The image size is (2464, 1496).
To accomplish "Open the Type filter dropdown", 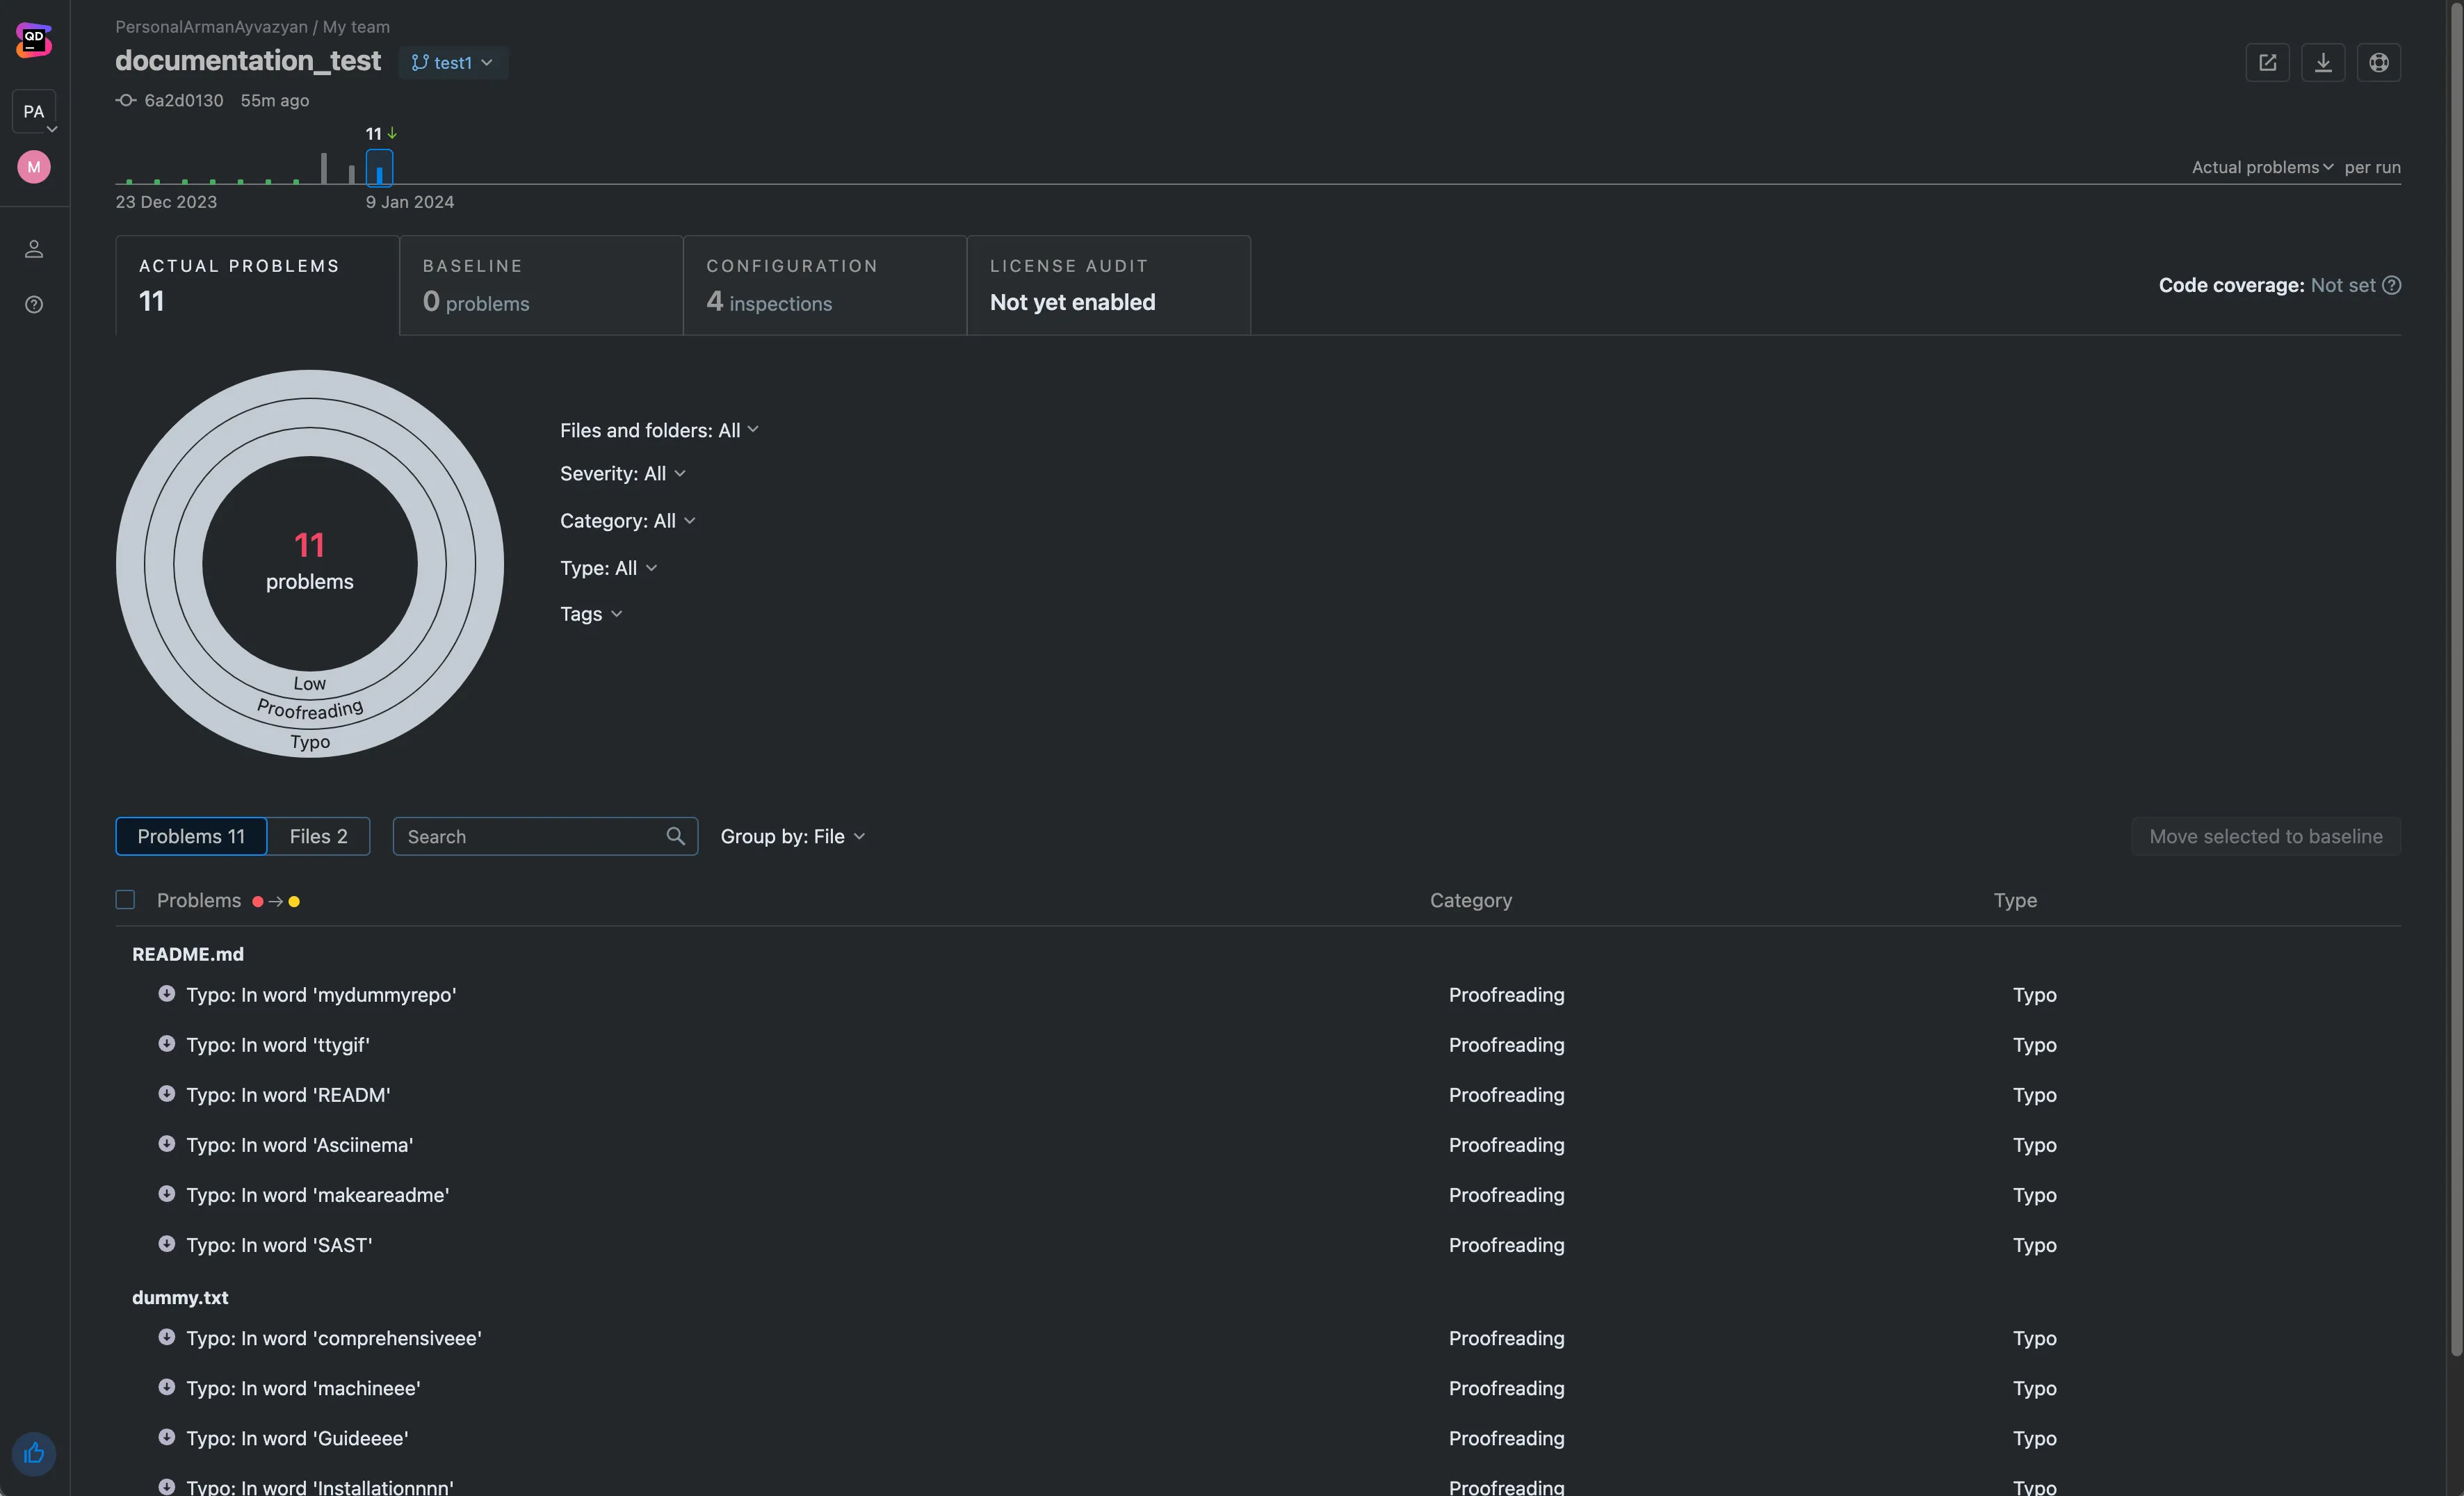I will tap(608, 568).
